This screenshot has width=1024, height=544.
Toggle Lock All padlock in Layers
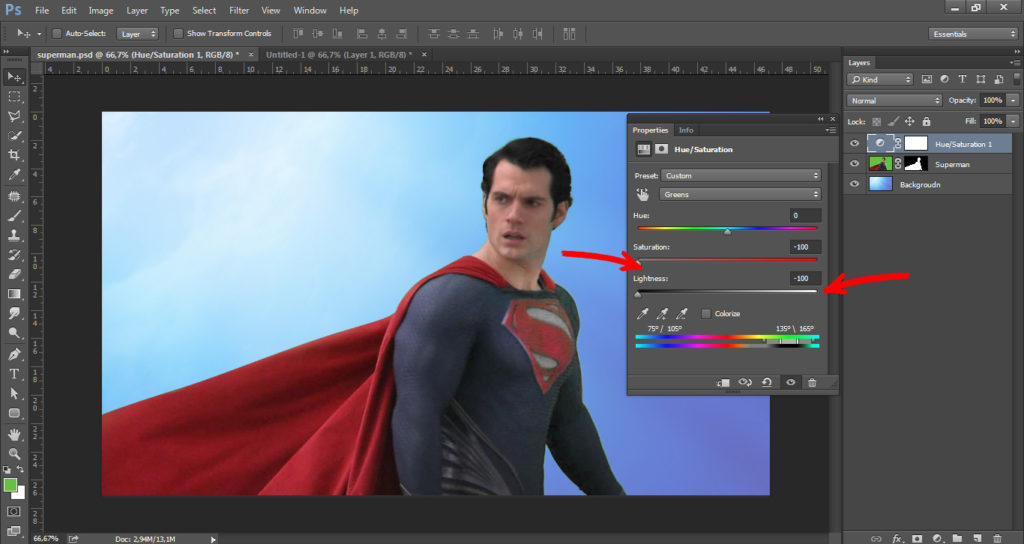click(926, 121)
